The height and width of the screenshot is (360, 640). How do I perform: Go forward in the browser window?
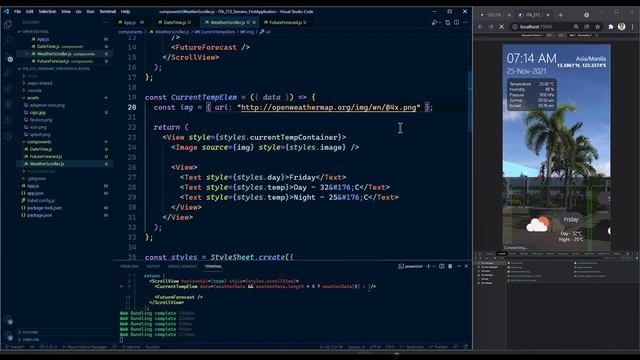[491, 27]
